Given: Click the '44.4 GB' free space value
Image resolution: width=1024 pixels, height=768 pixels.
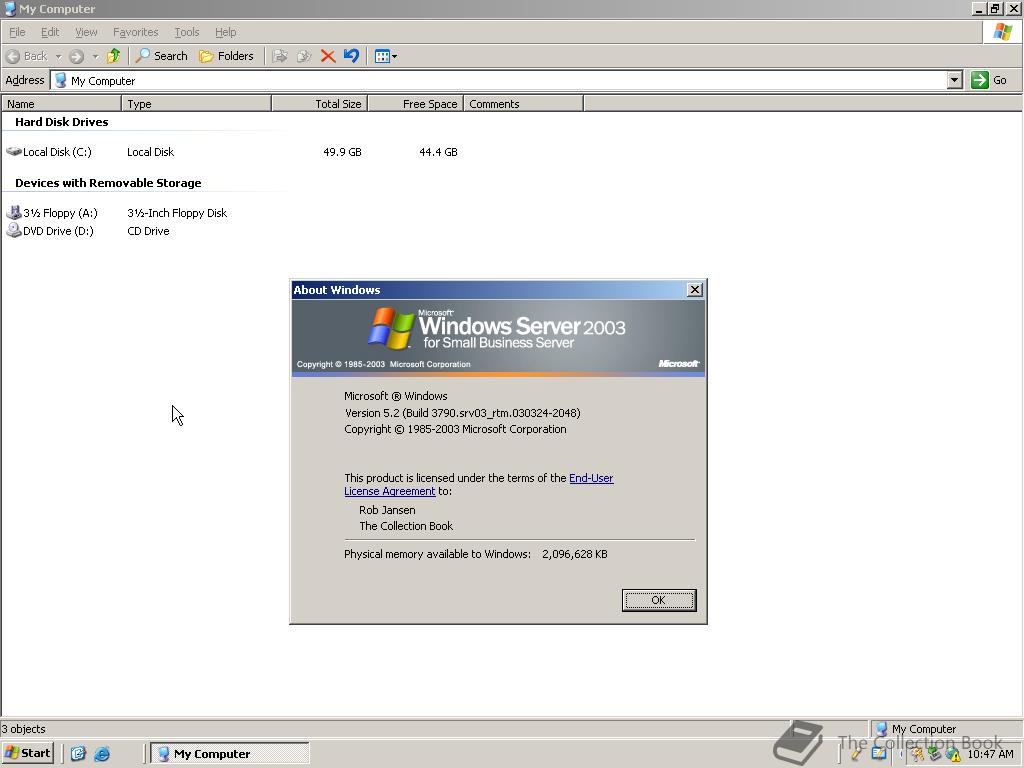Looking at the screenshot, I should (x=438, y=152).
